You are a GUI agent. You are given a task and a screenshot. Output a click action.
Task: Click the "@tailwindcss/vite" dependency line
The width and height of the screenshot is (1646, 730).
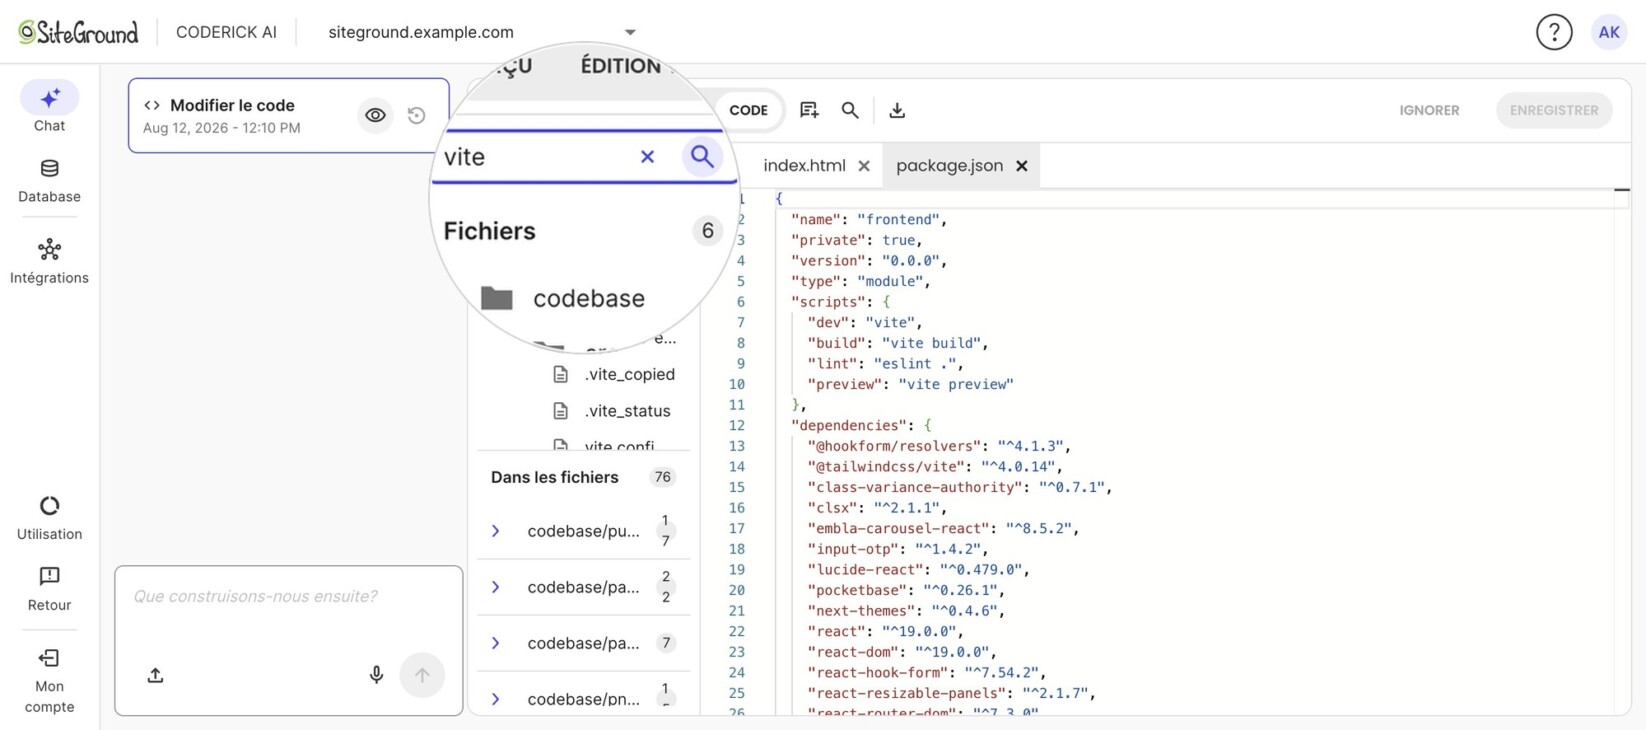(x=934, y=467)
